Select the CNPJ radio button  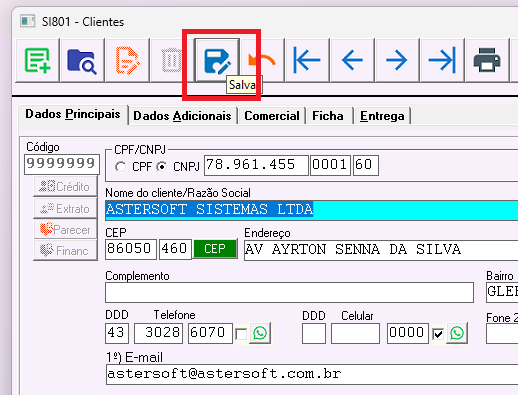coord(162,167)
